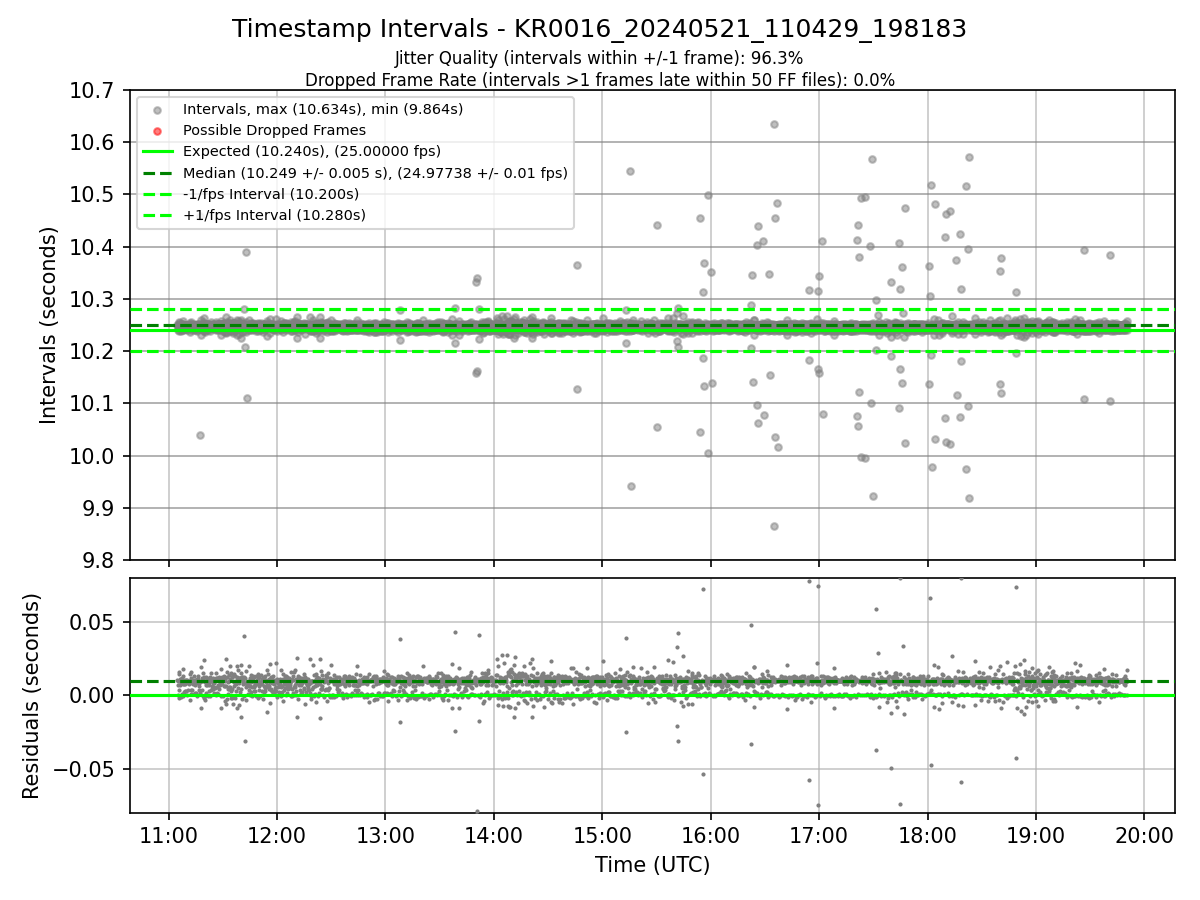The height and width of the screenshot is (900, 1200).
Task: Click the 11:00 time tick label
Action: [x=168, y=834]
